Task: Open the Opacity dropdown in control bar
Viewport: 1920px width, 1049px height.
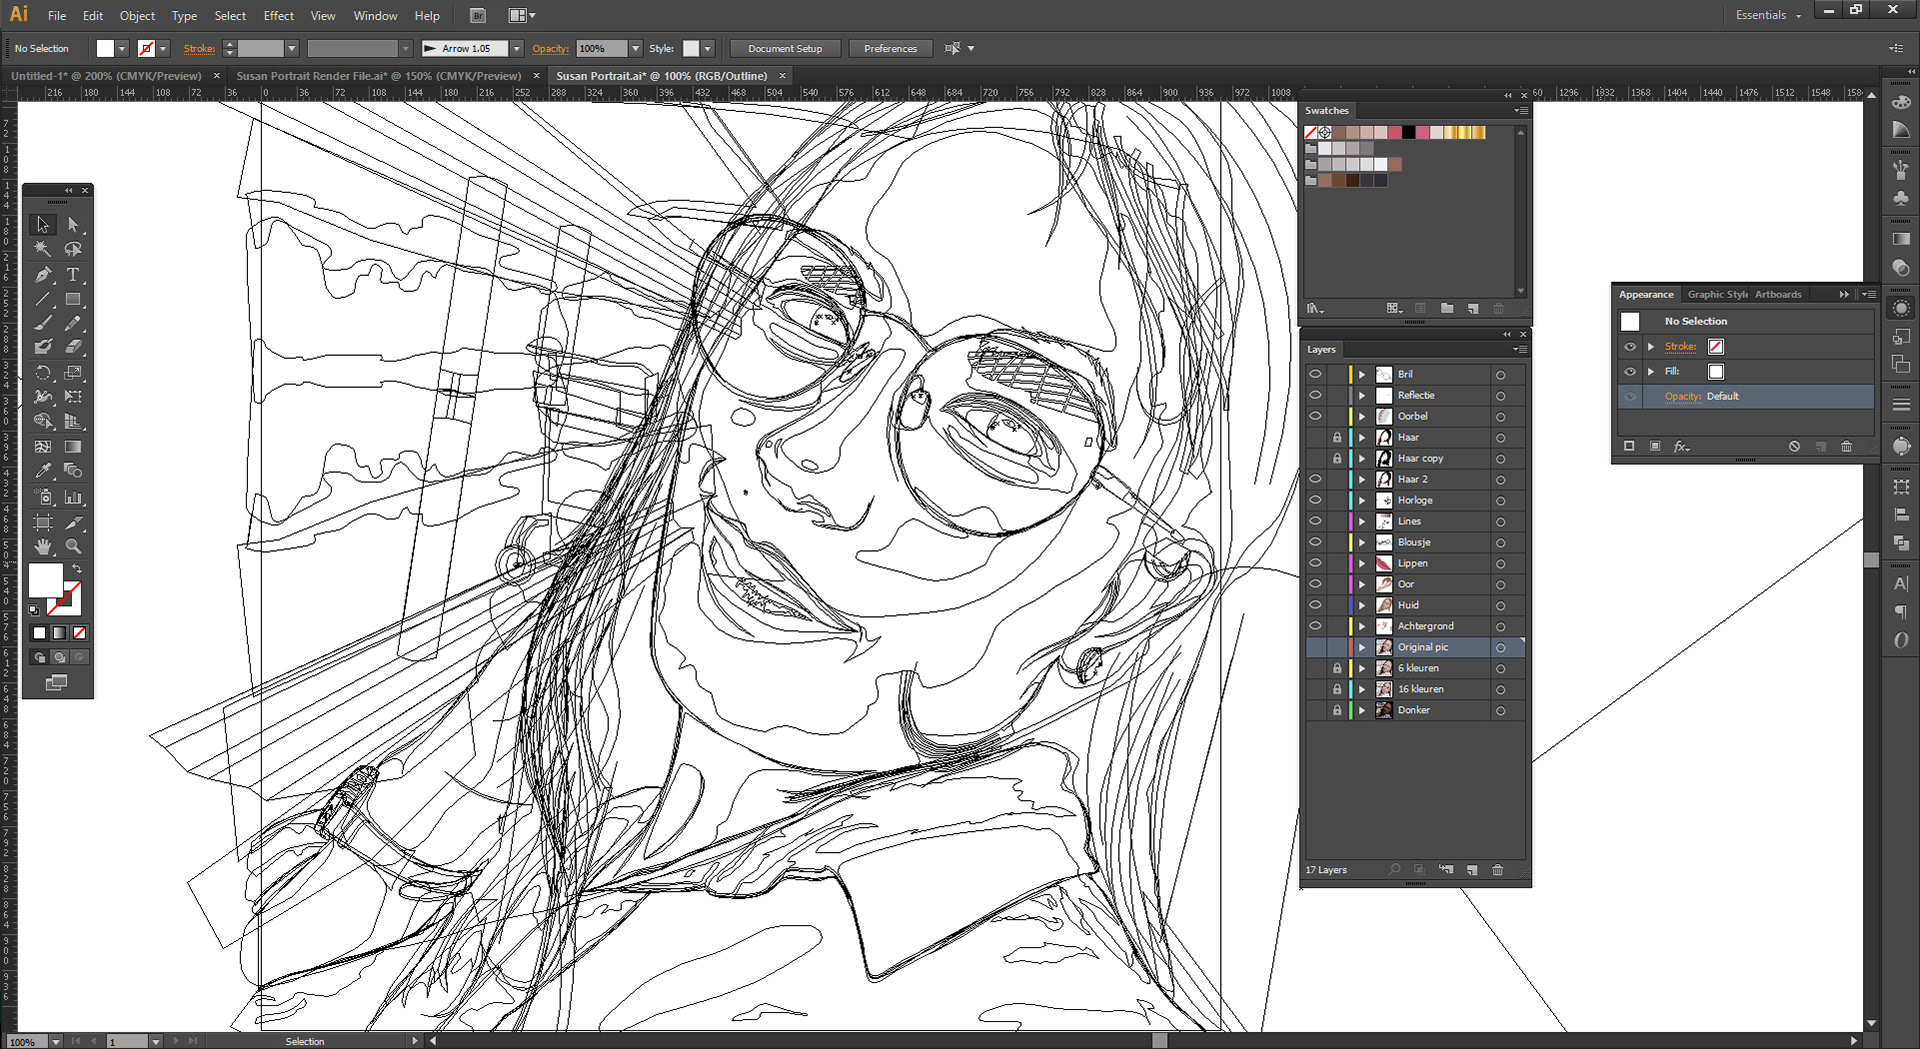Action: click(x=635, y=48)
